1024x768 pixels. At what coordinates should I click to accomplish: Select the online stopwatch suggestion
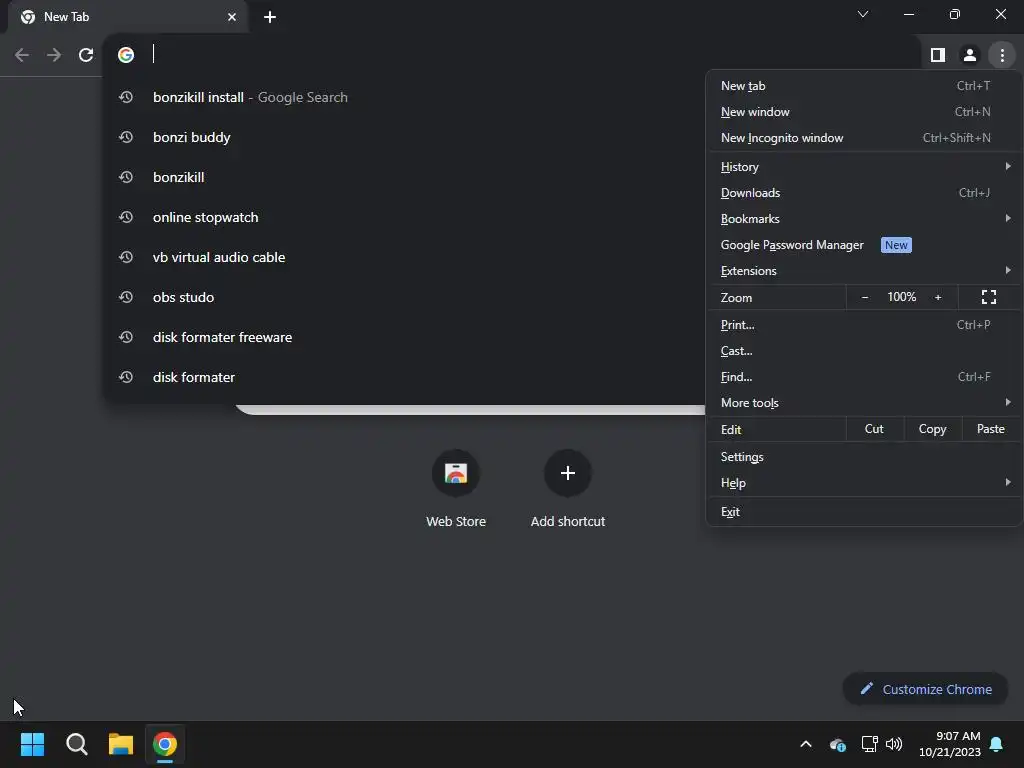405,217
